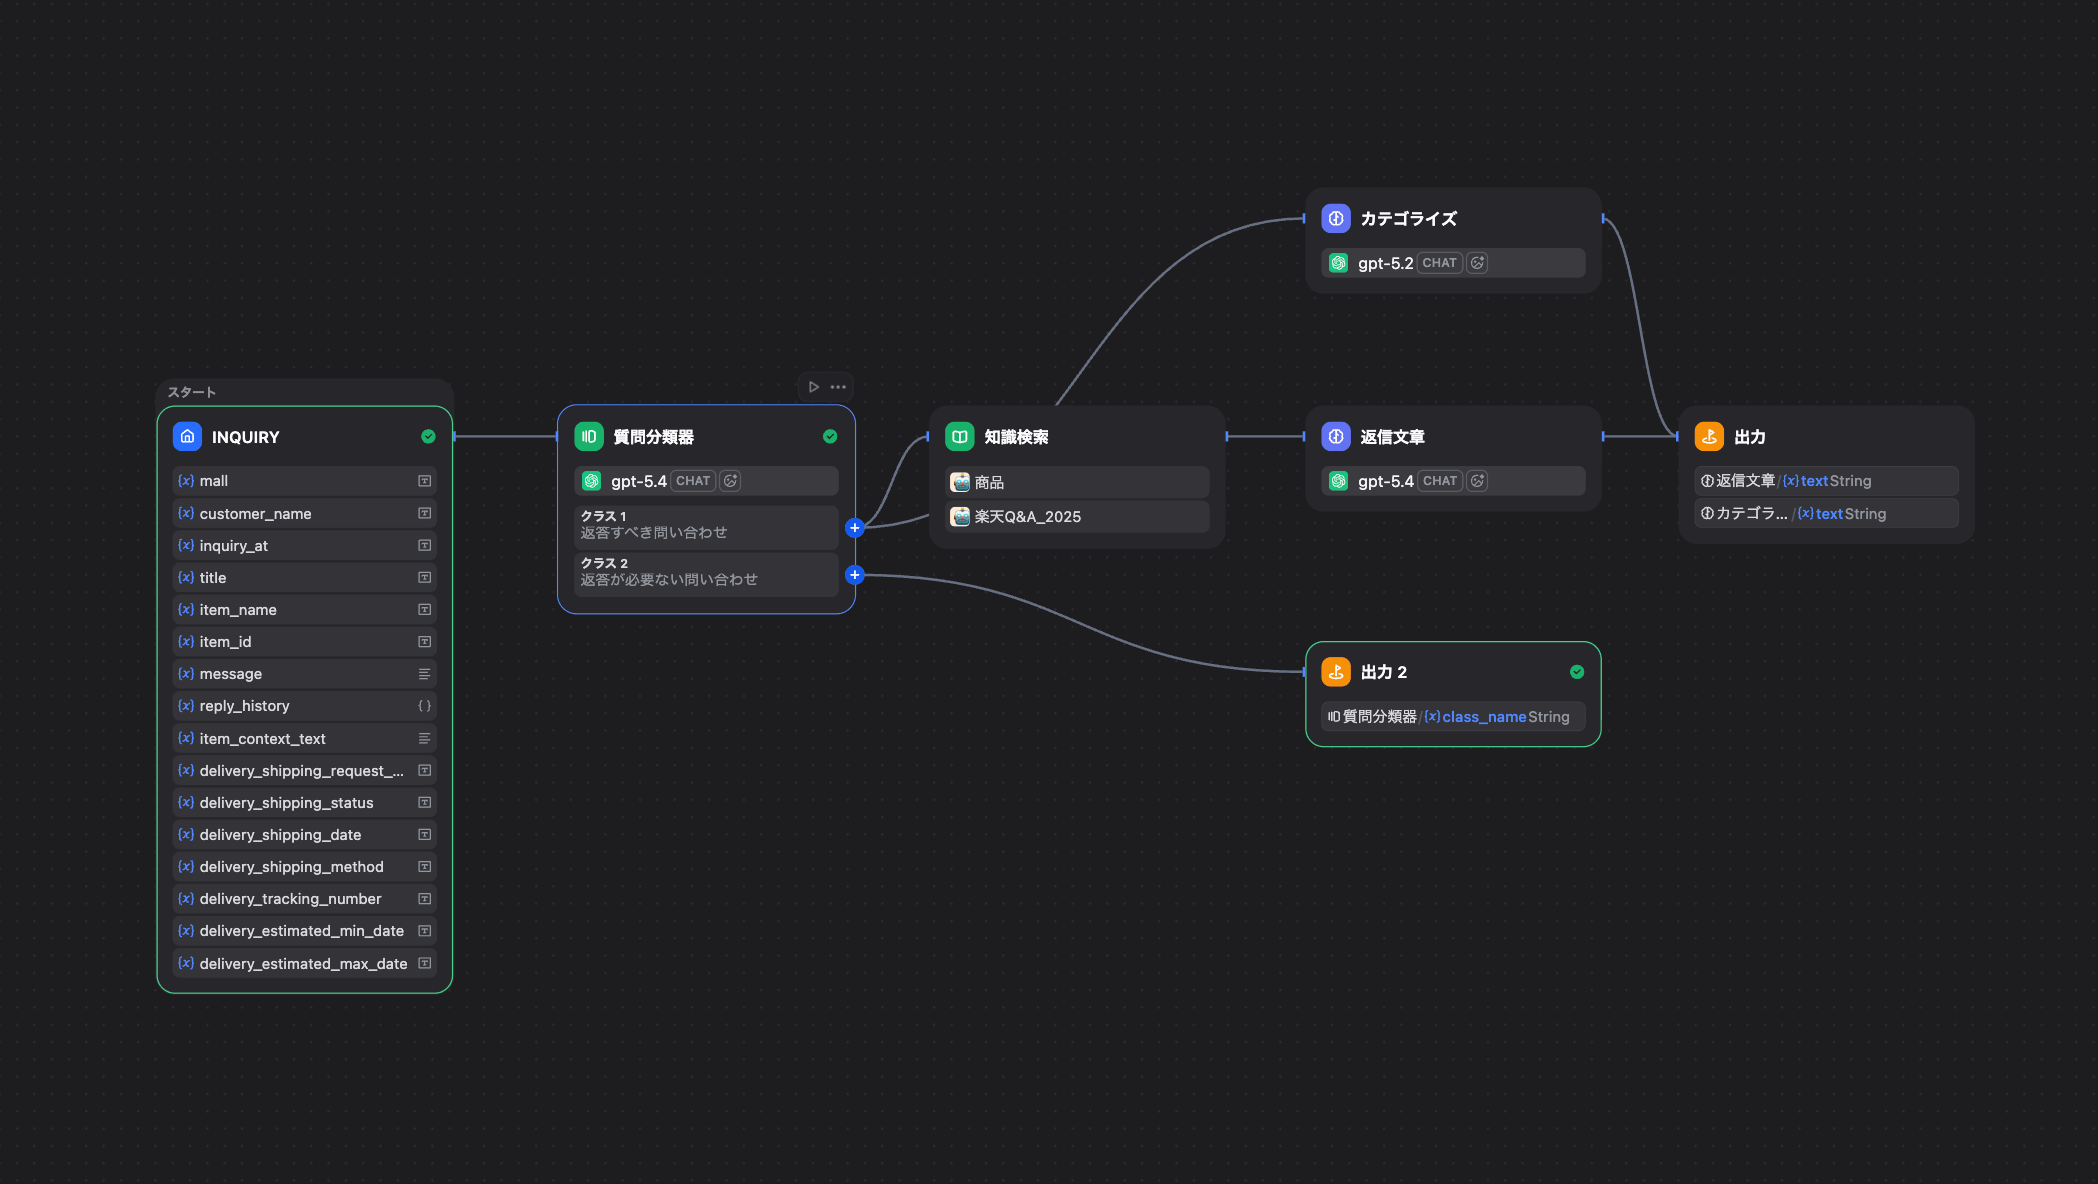
Task: Click the green checkmark on 出力 2 node
Action: [x=1577, y=672]
